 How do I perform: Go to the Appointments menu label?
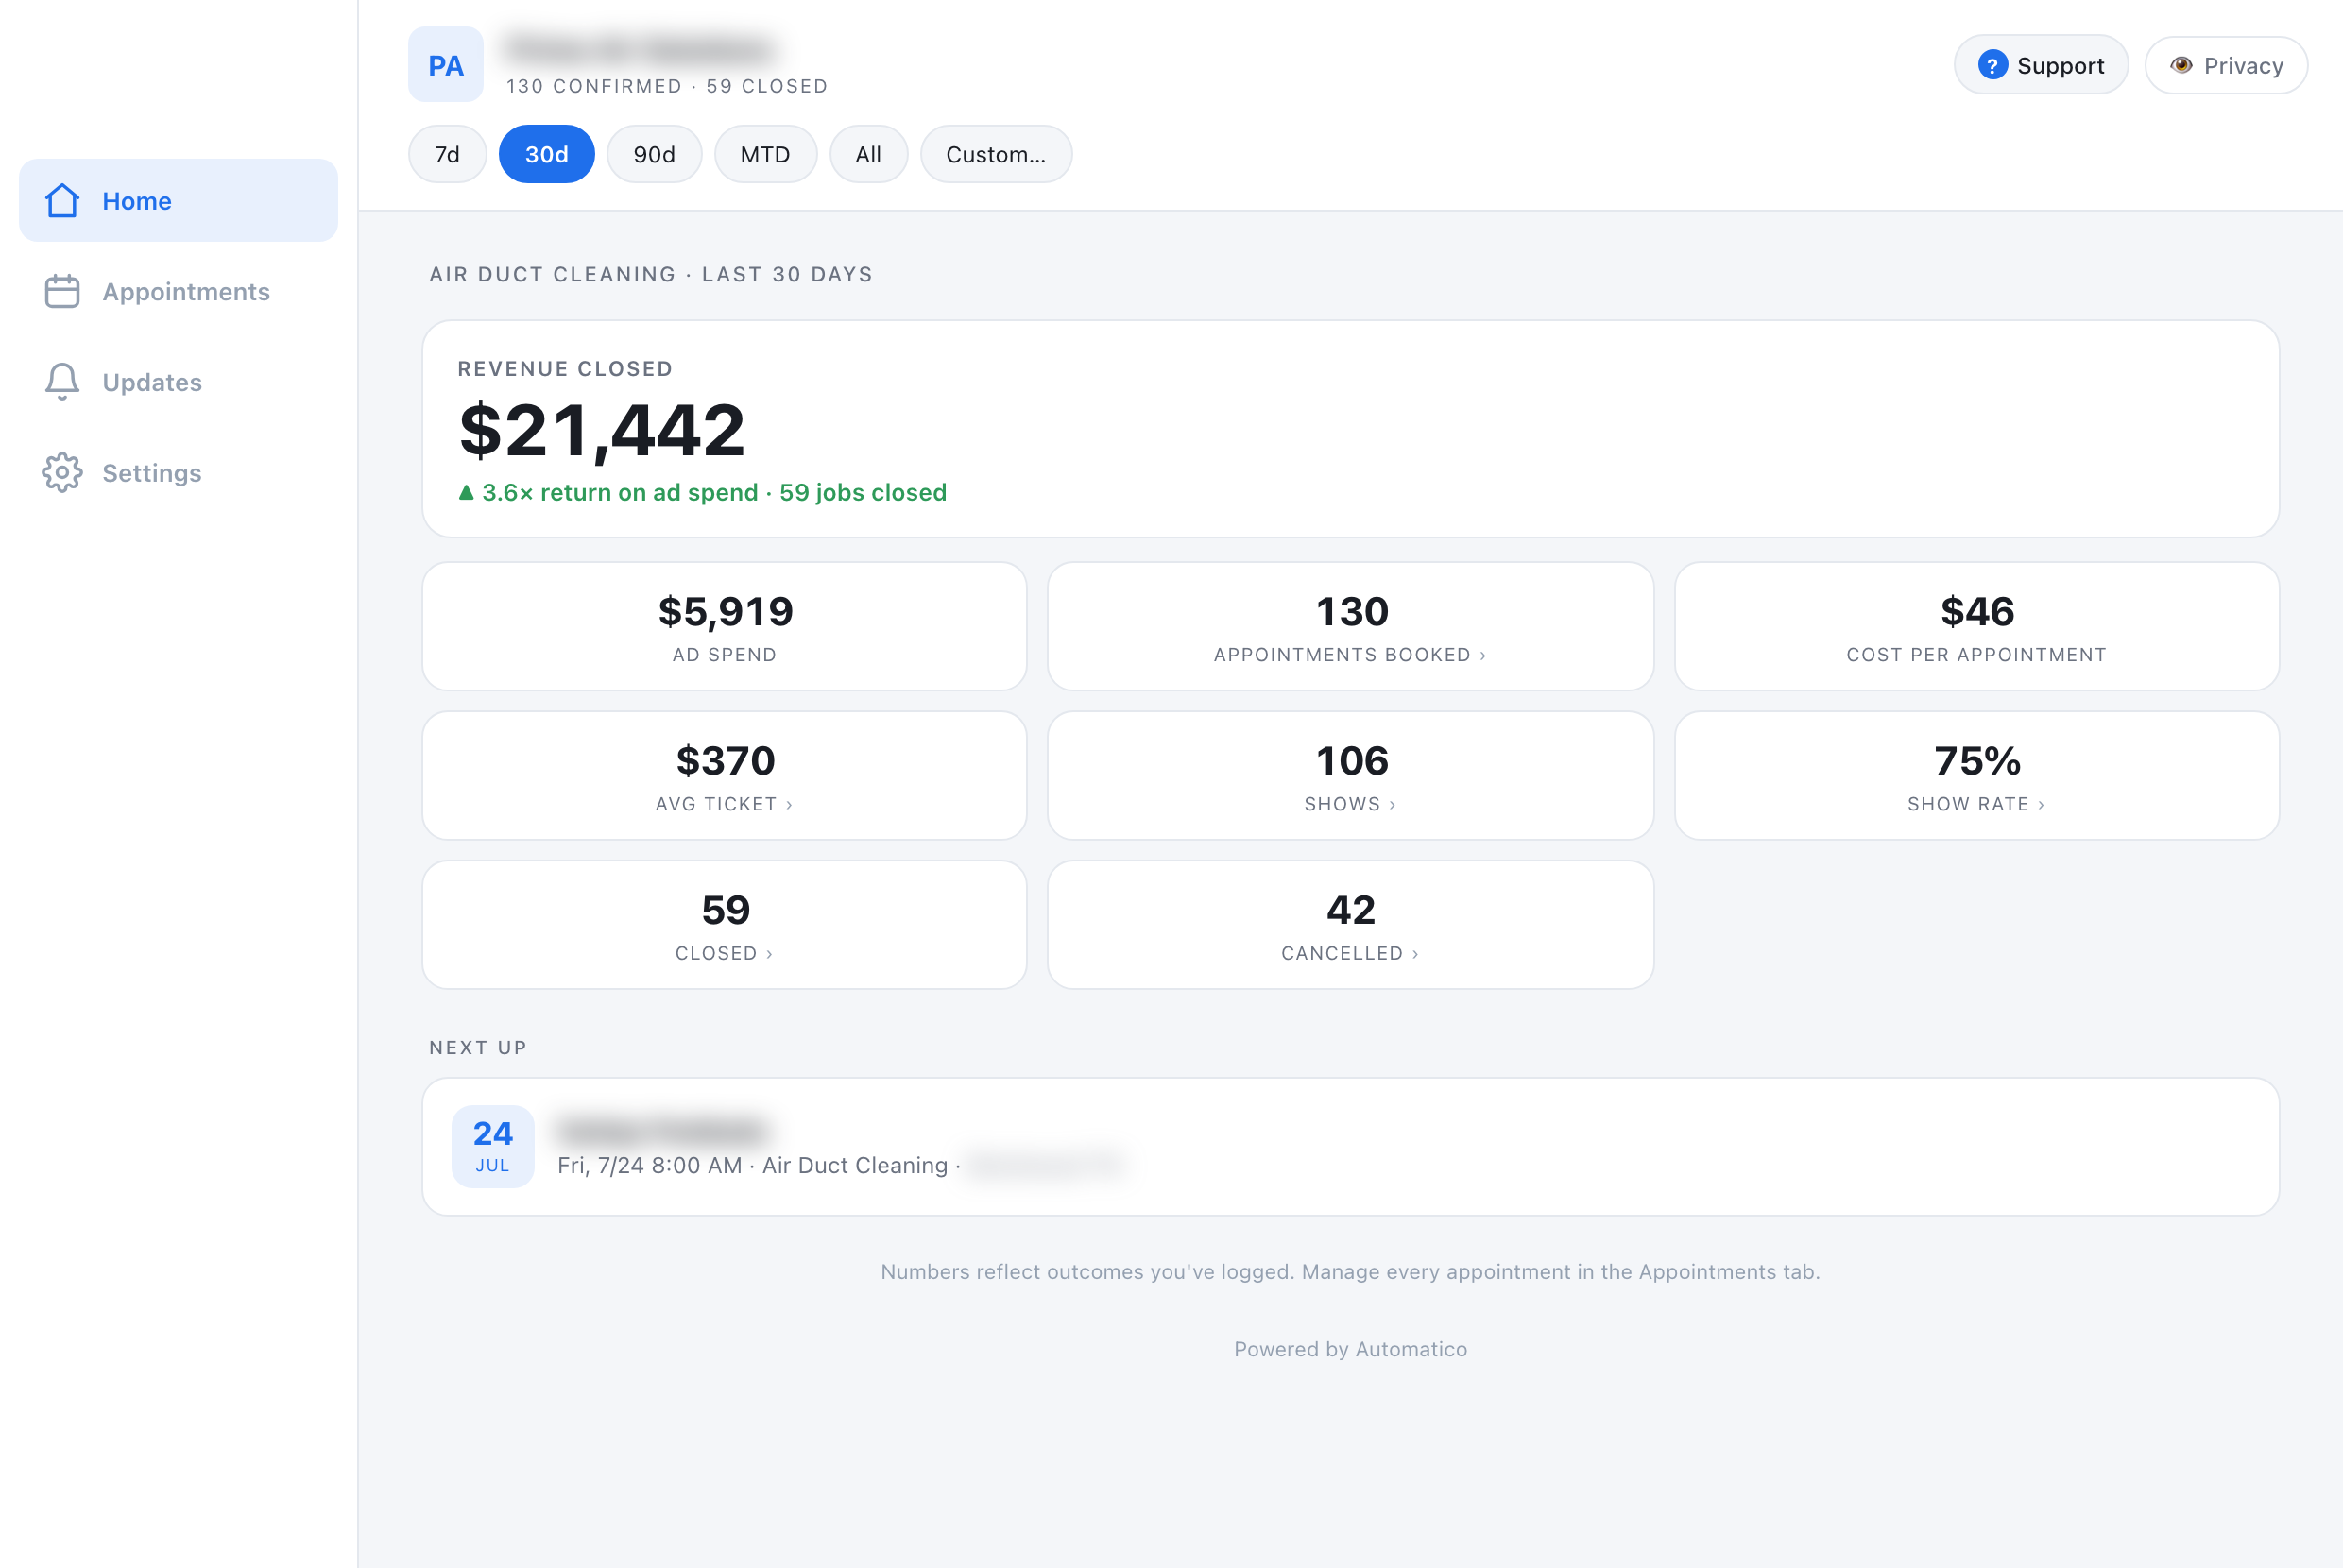click(186, 292)
